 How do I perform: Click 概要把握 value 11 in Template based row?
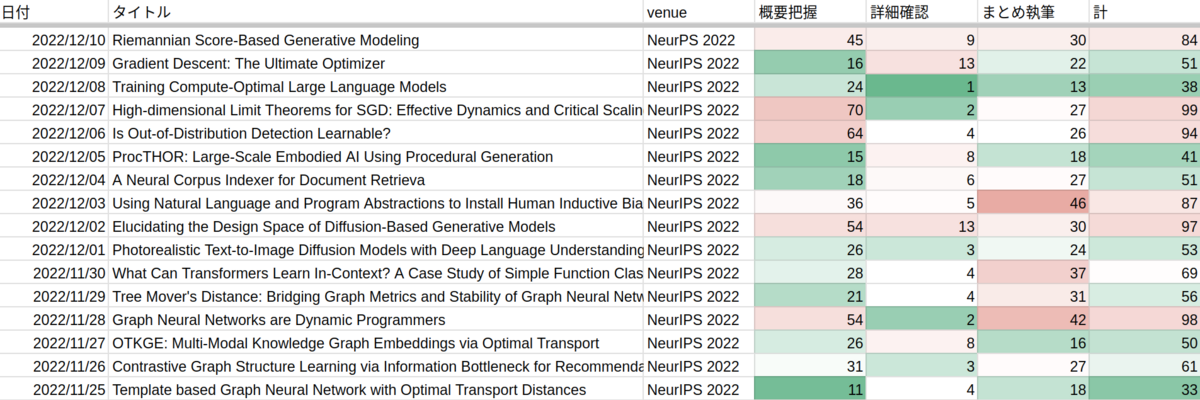[x=809, y=390]
